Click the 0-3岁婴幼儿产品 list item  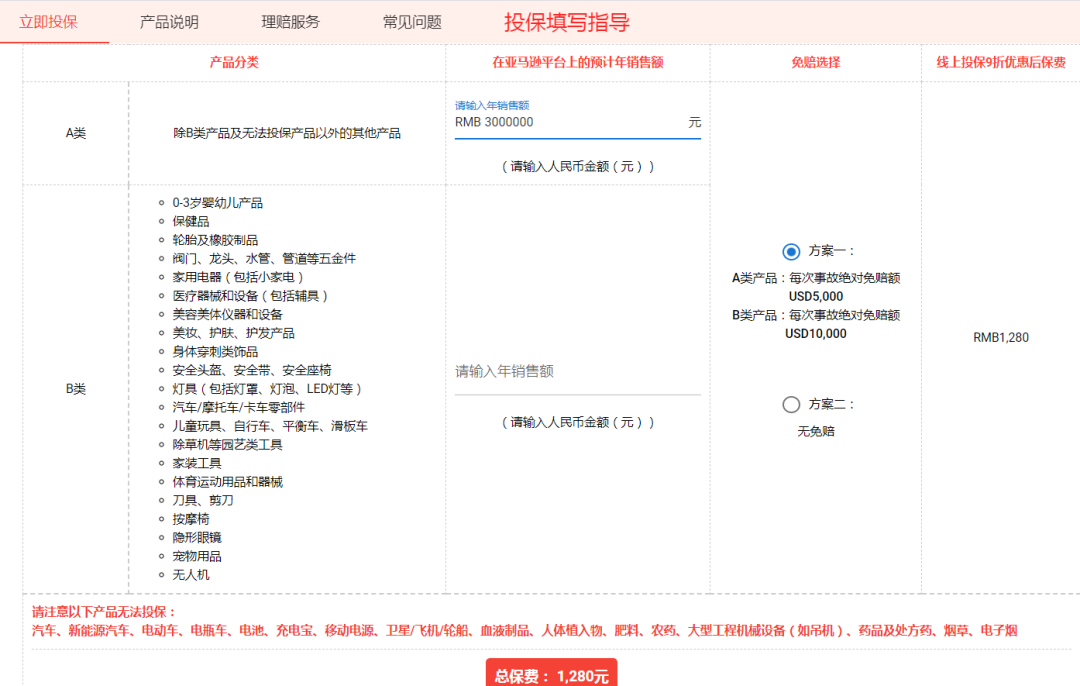point(218,202)
